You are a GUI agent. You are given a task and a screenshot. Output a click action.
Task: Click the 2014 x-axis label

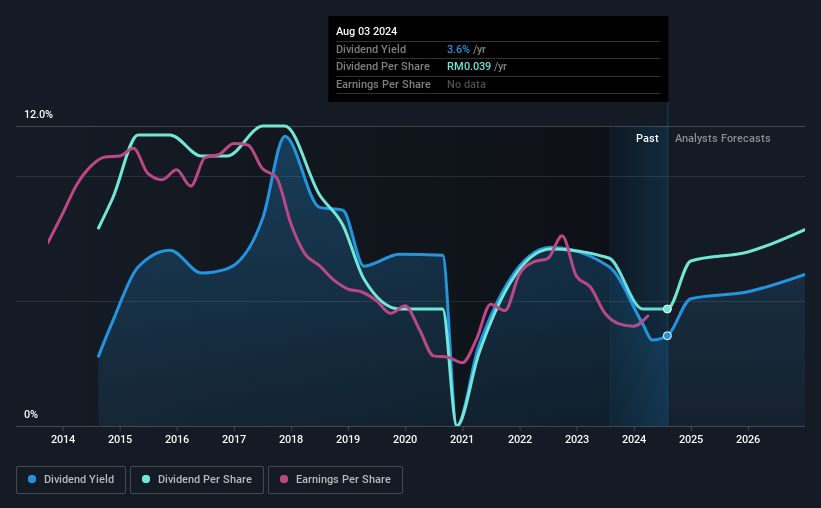[x=63, y=439]
